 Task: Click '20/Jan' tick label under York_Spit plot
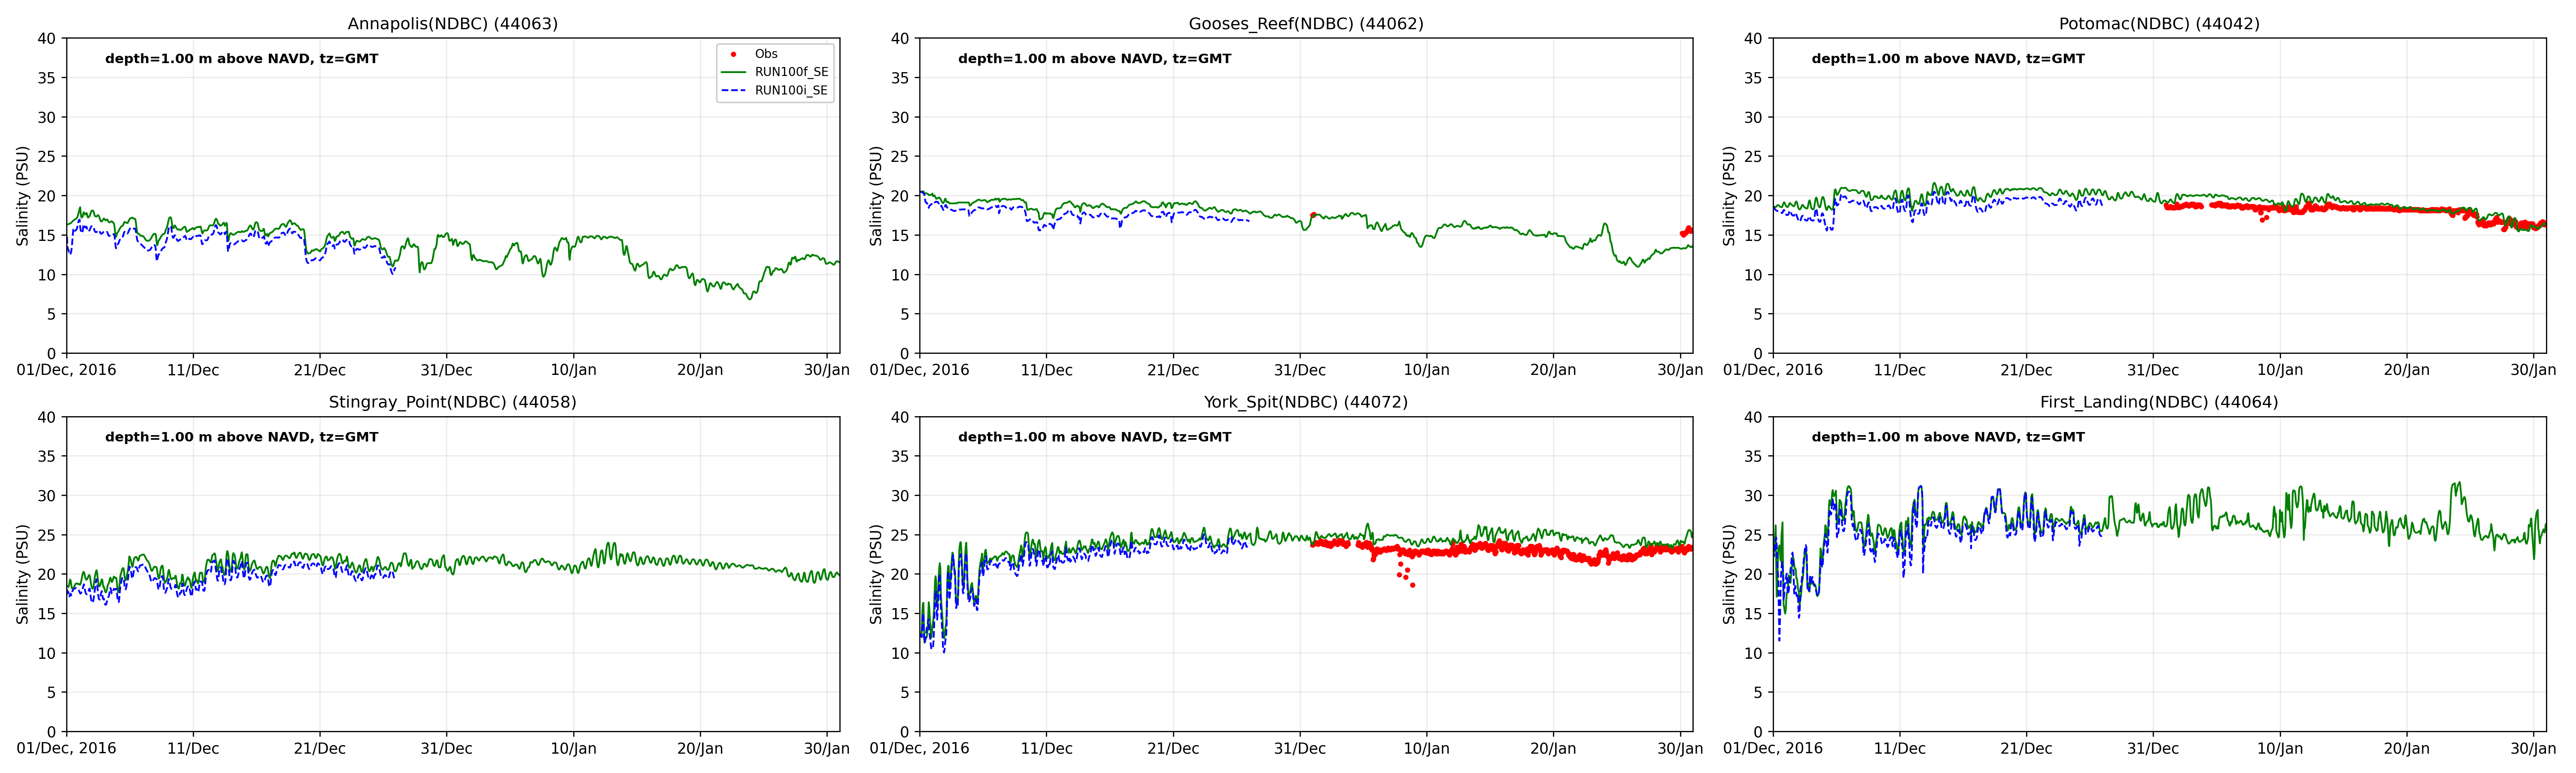click(x=1553, y=748)
